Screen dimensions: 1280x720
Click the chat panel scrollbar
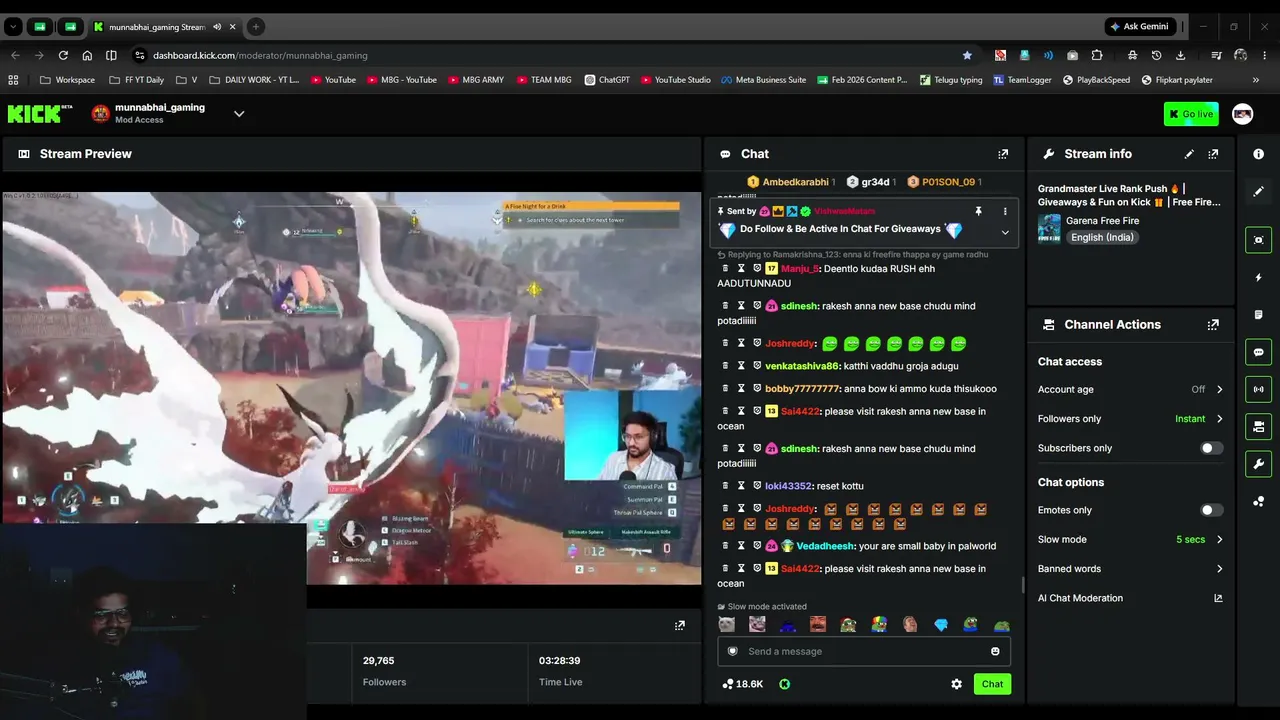point(1021,585)
